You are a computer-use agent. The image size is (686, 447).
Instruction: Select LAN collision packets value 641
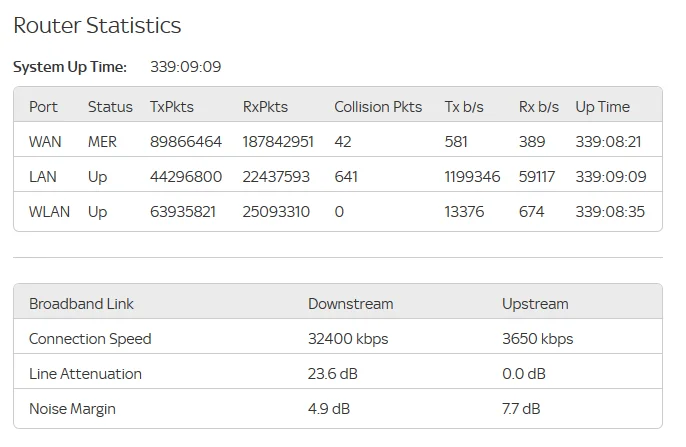click(x=346, y=177)
